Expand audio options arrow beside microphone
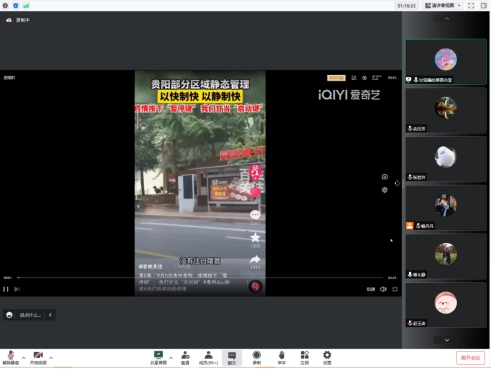Viewport: 491px width, 369px height. tap(23, 358)
